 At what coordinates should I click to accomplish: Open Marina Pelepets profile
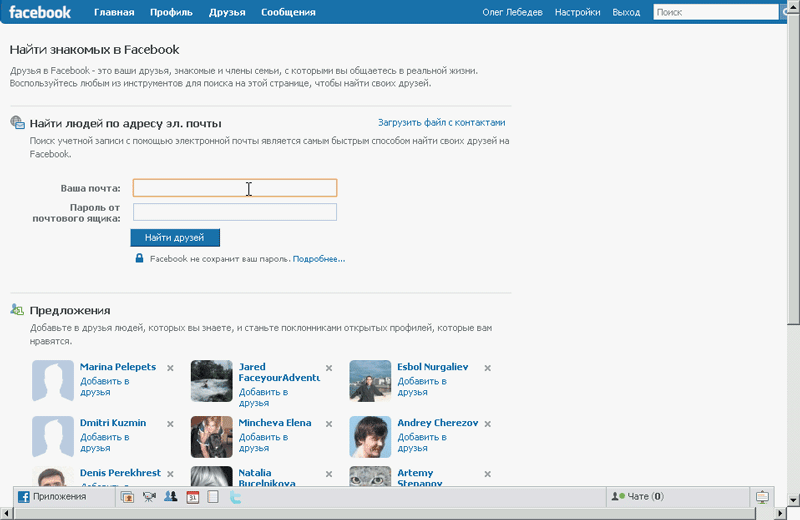coord(118,366)
